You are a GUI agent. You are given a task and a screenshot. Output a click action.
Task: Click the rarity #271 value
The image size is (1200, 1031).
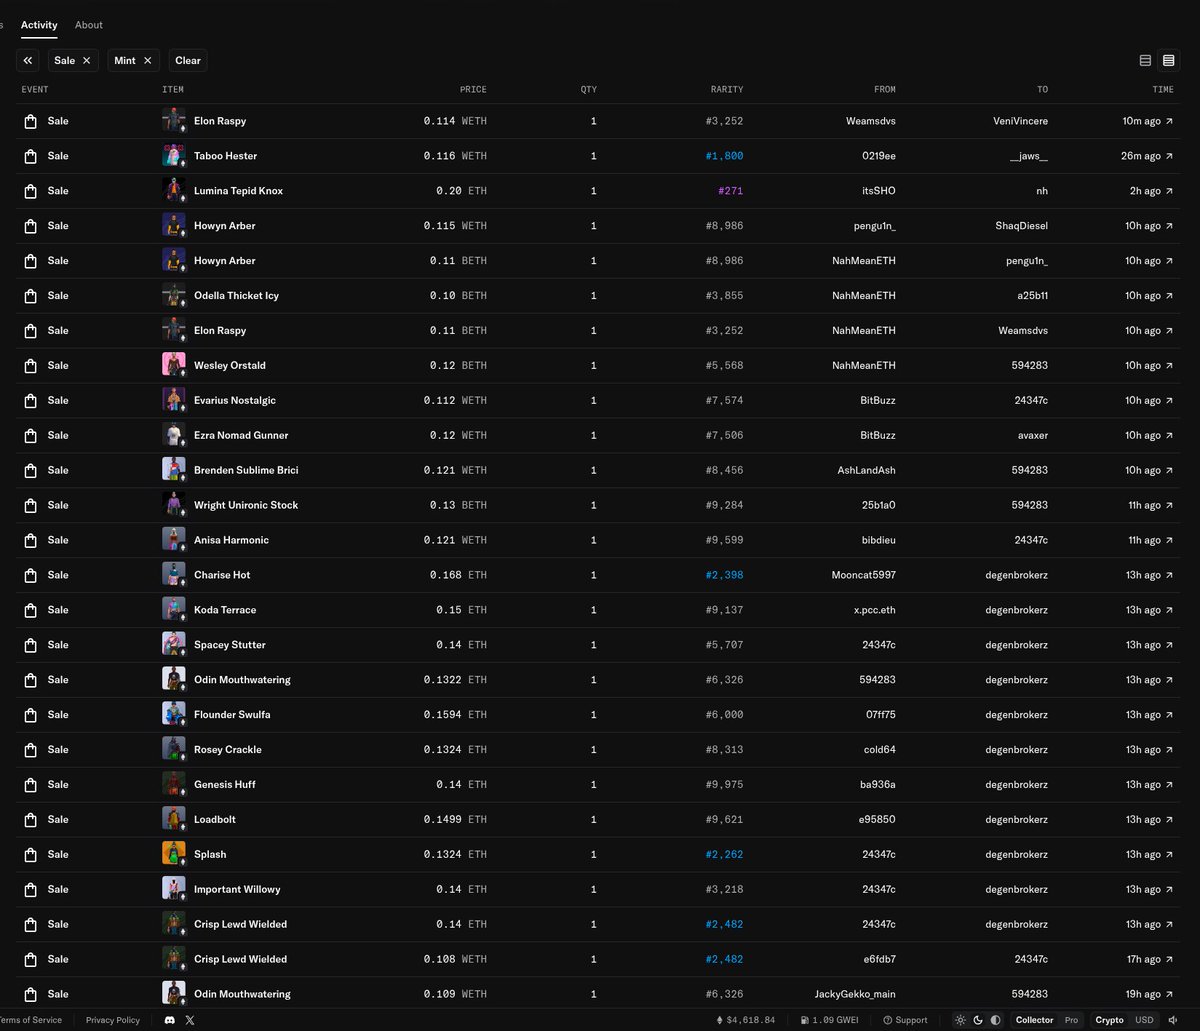pos(731,191)
